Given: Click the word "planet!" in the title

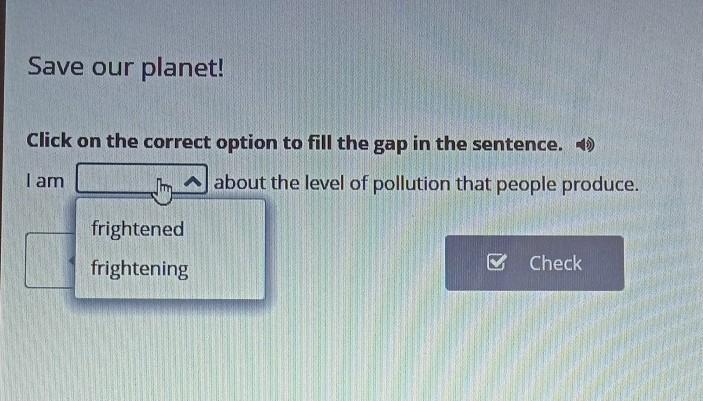Looking at the screenshot, I should pyautogui.click(x=182, y=68).
